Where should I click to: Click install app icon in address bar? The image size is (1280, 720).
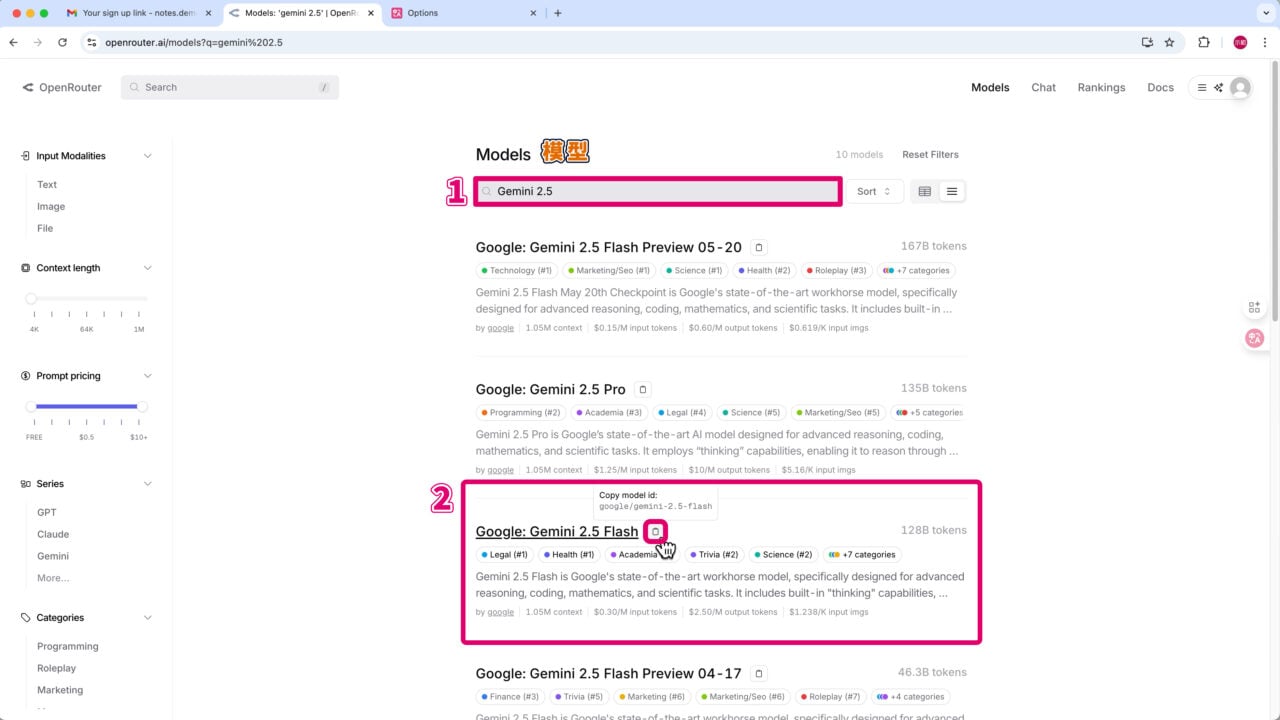click(1147, 42)
